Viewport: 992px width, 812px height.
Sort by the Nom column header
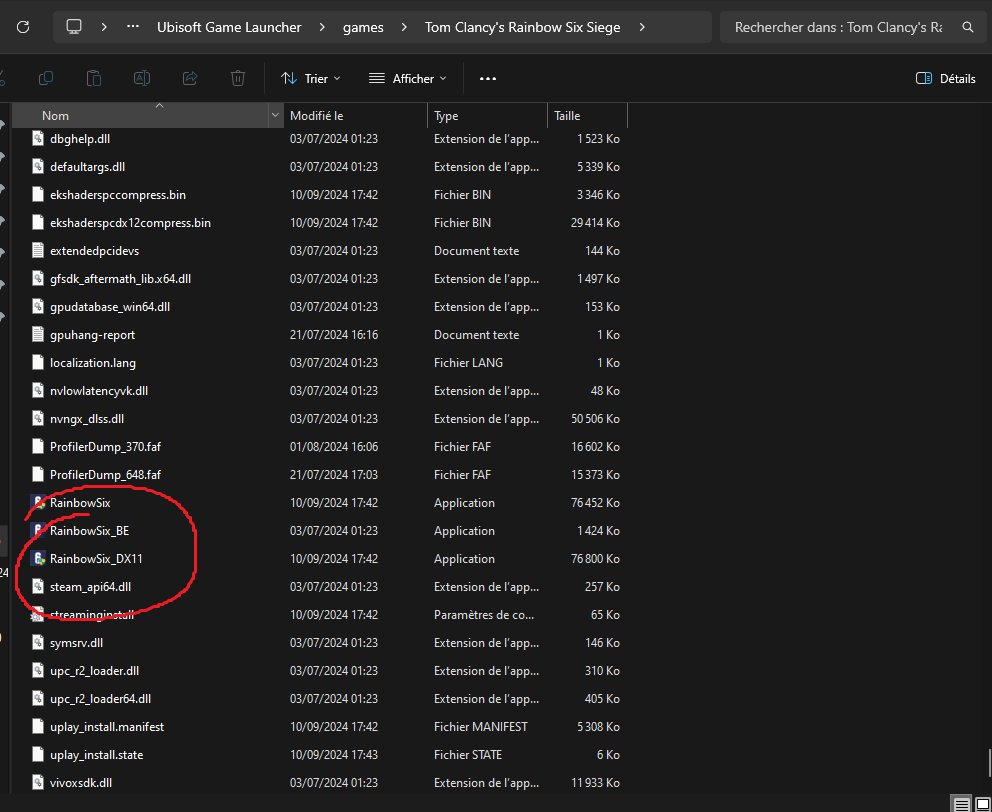tap(140, 116)
